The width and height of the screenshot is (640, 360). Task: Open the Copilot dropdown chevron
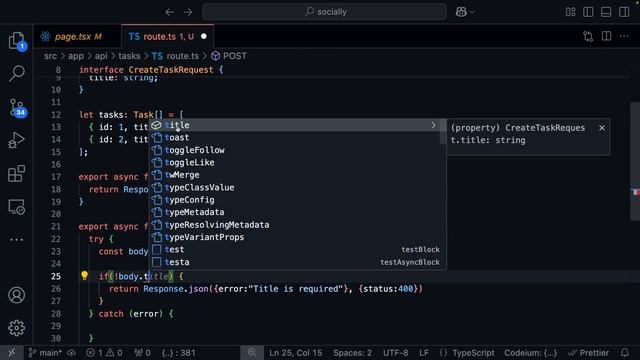pyautogui.click(x=472, y=12)
